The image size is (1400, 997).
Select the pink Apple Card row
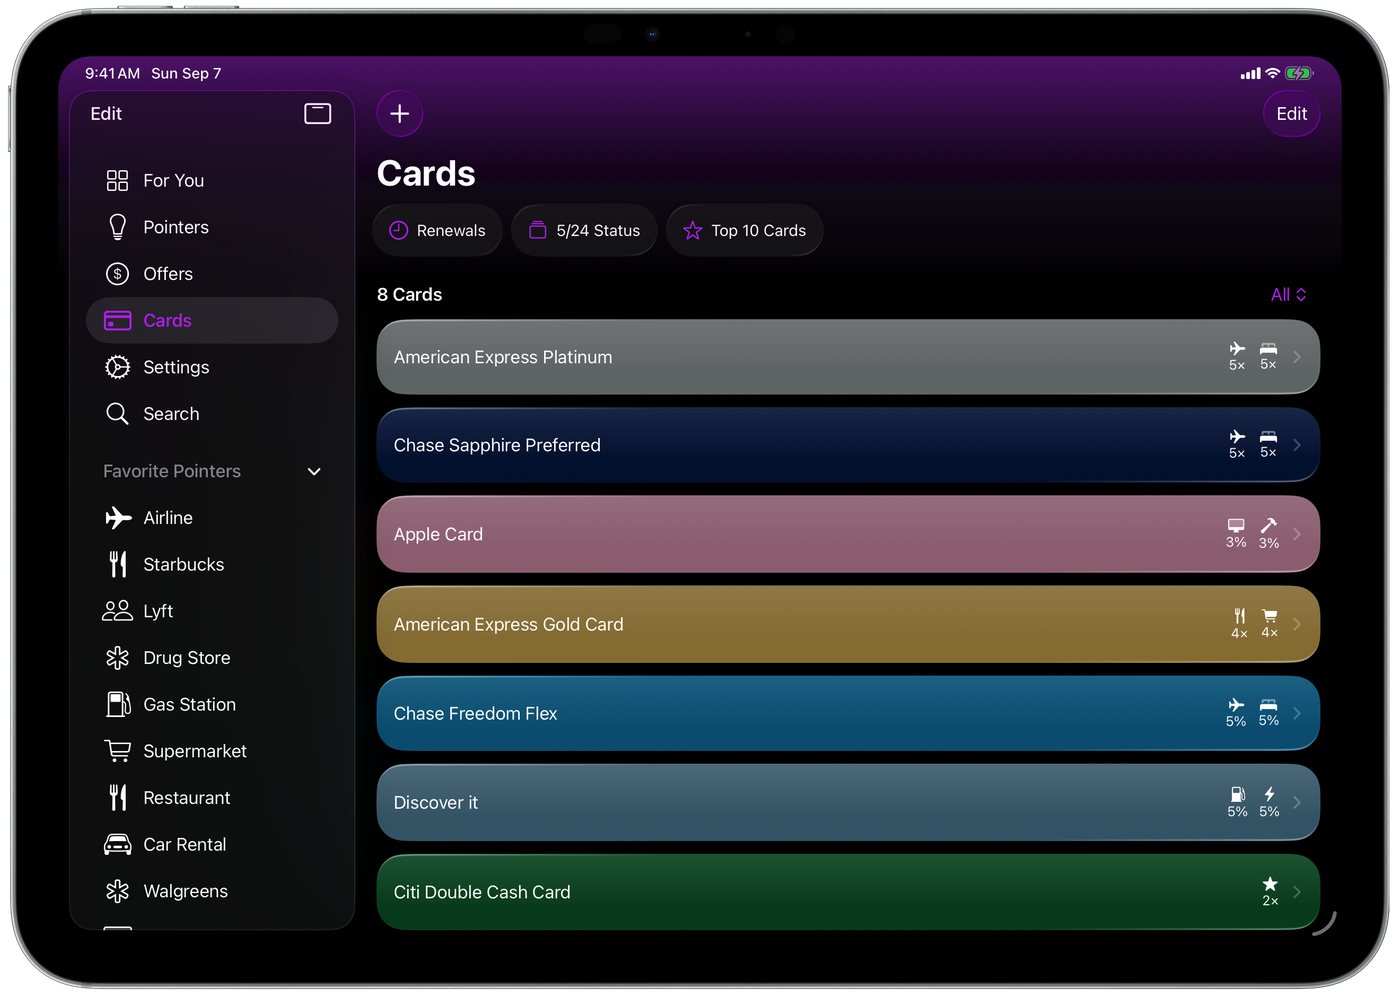point(800,534)
